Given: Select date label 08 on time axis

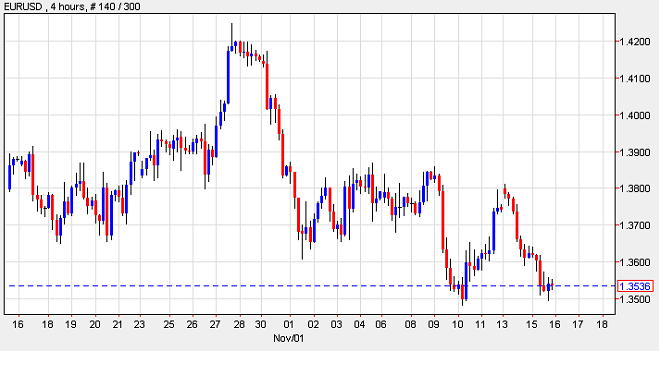Looking at the screenshot, I should (411, 324).
